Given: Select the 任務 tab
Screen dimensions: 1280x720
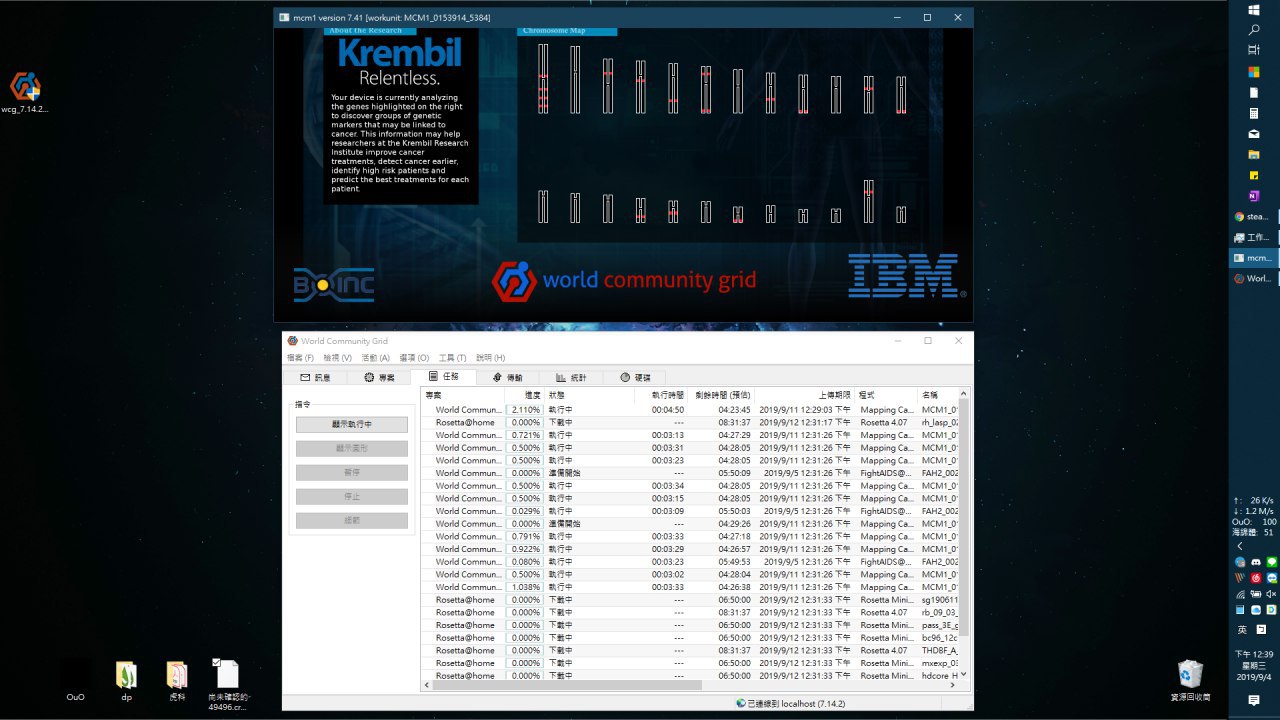Looking at the screenshot, I should [x=443, y=377].
